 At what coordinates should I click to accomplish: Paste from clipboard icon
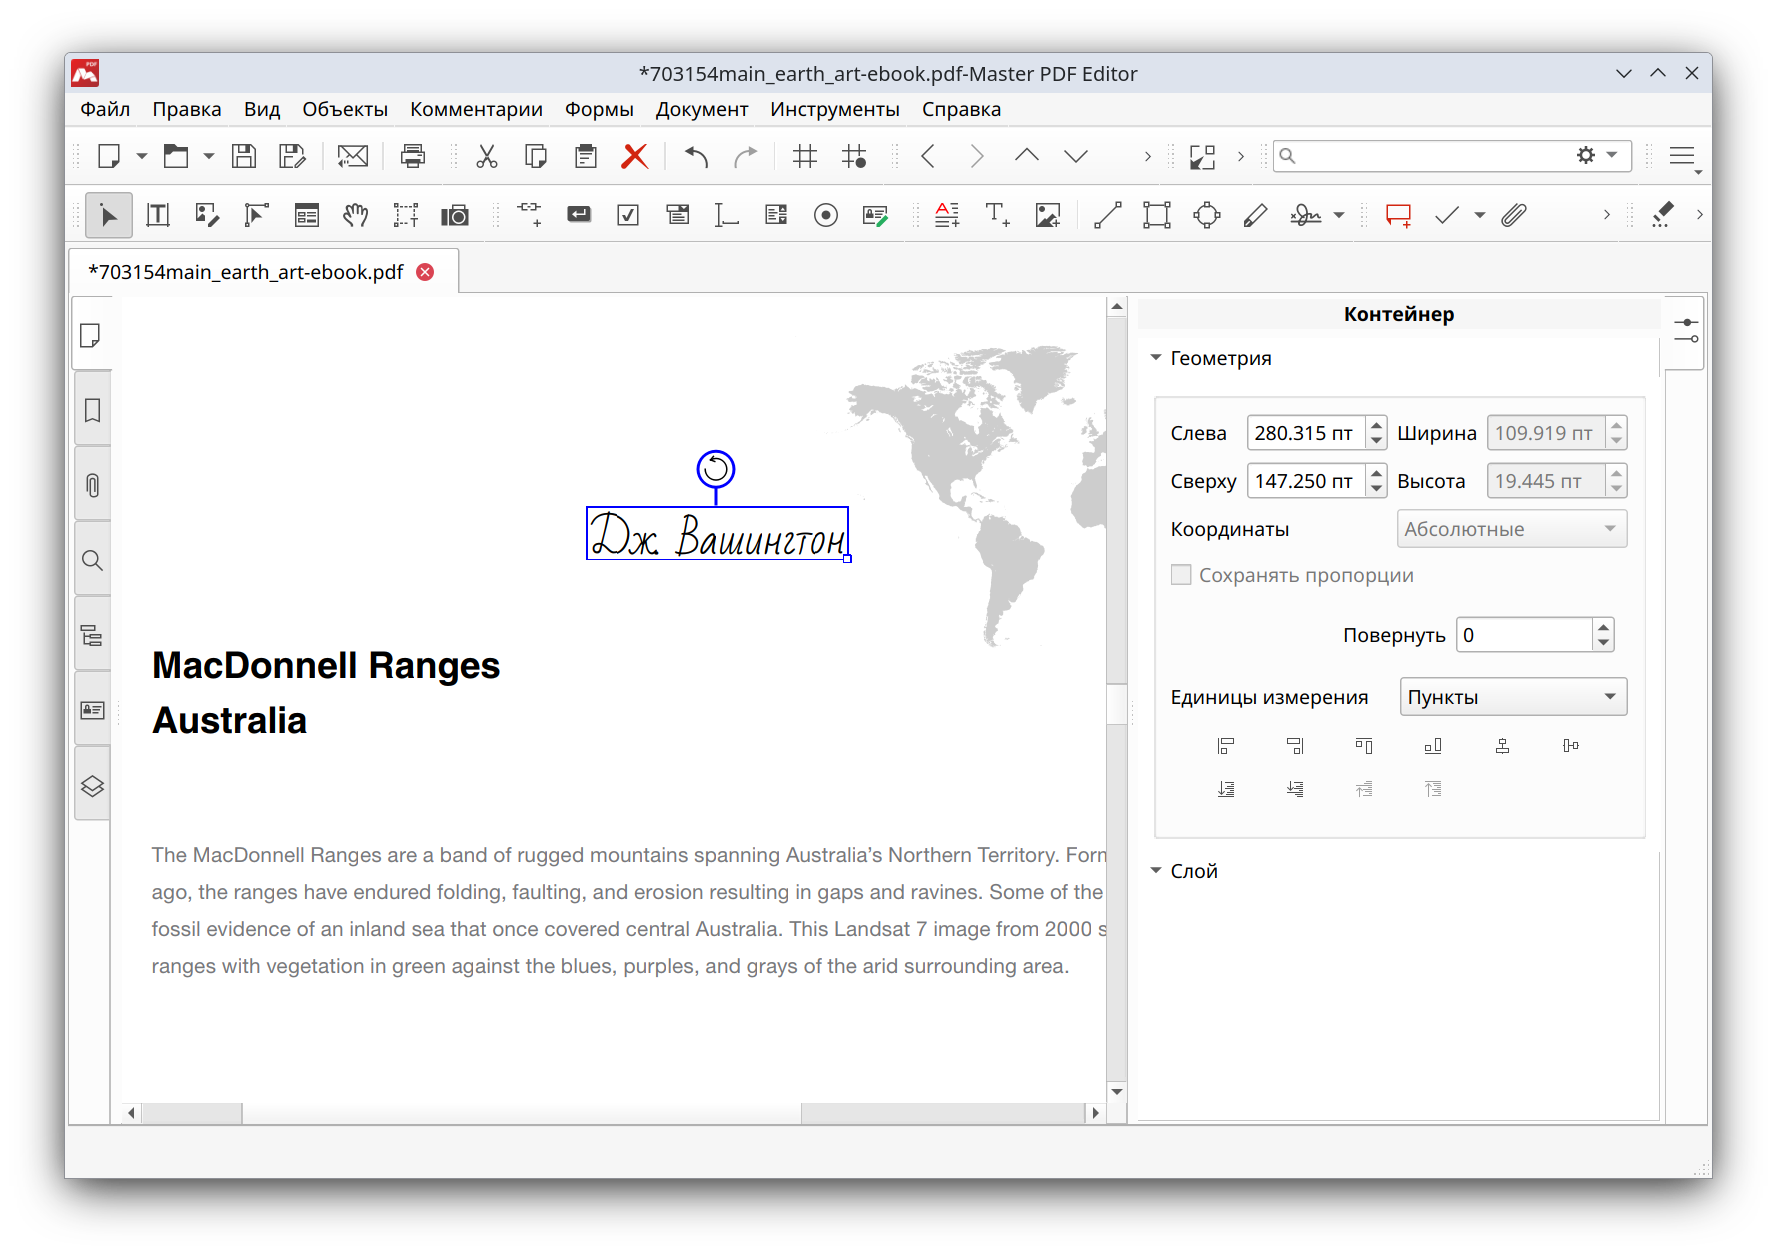point(586,156)
